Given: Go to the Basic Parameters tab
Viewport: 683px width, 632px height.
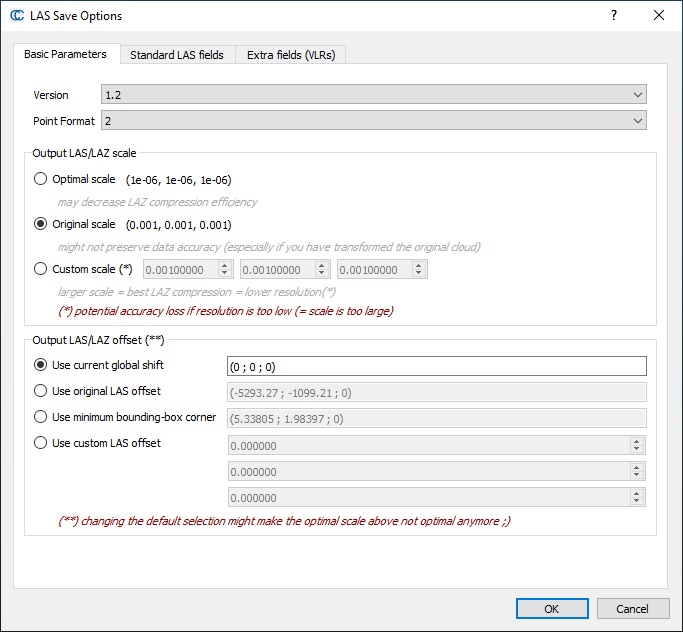Looking at the screenshot, I should (65, 54).
